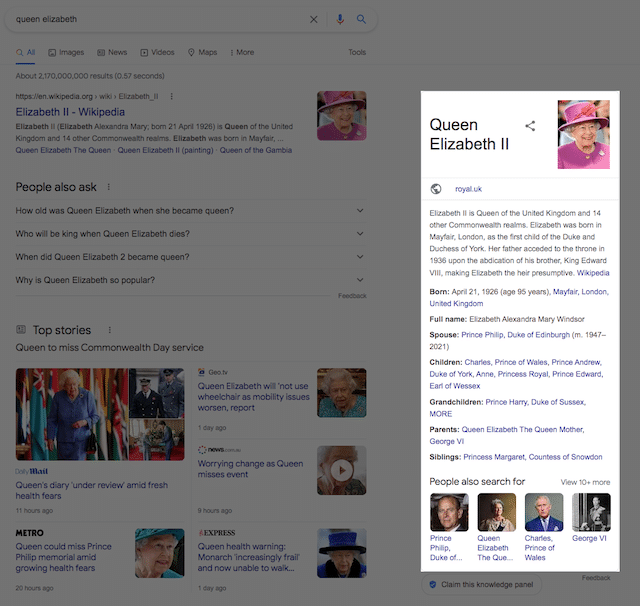Expand Who will be king when Queen Elizabeth dies

pos(191,234)
